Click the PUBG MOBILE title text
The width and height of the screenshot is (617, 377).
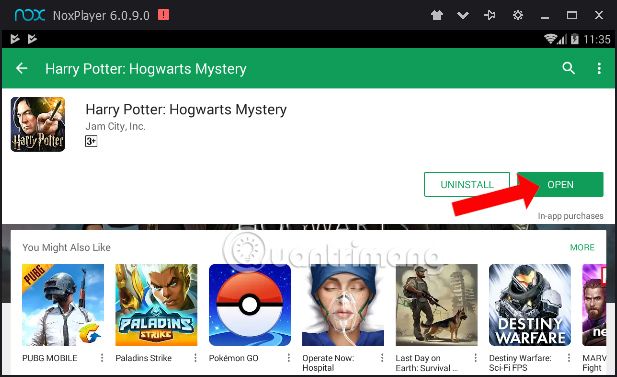point(50,358)
